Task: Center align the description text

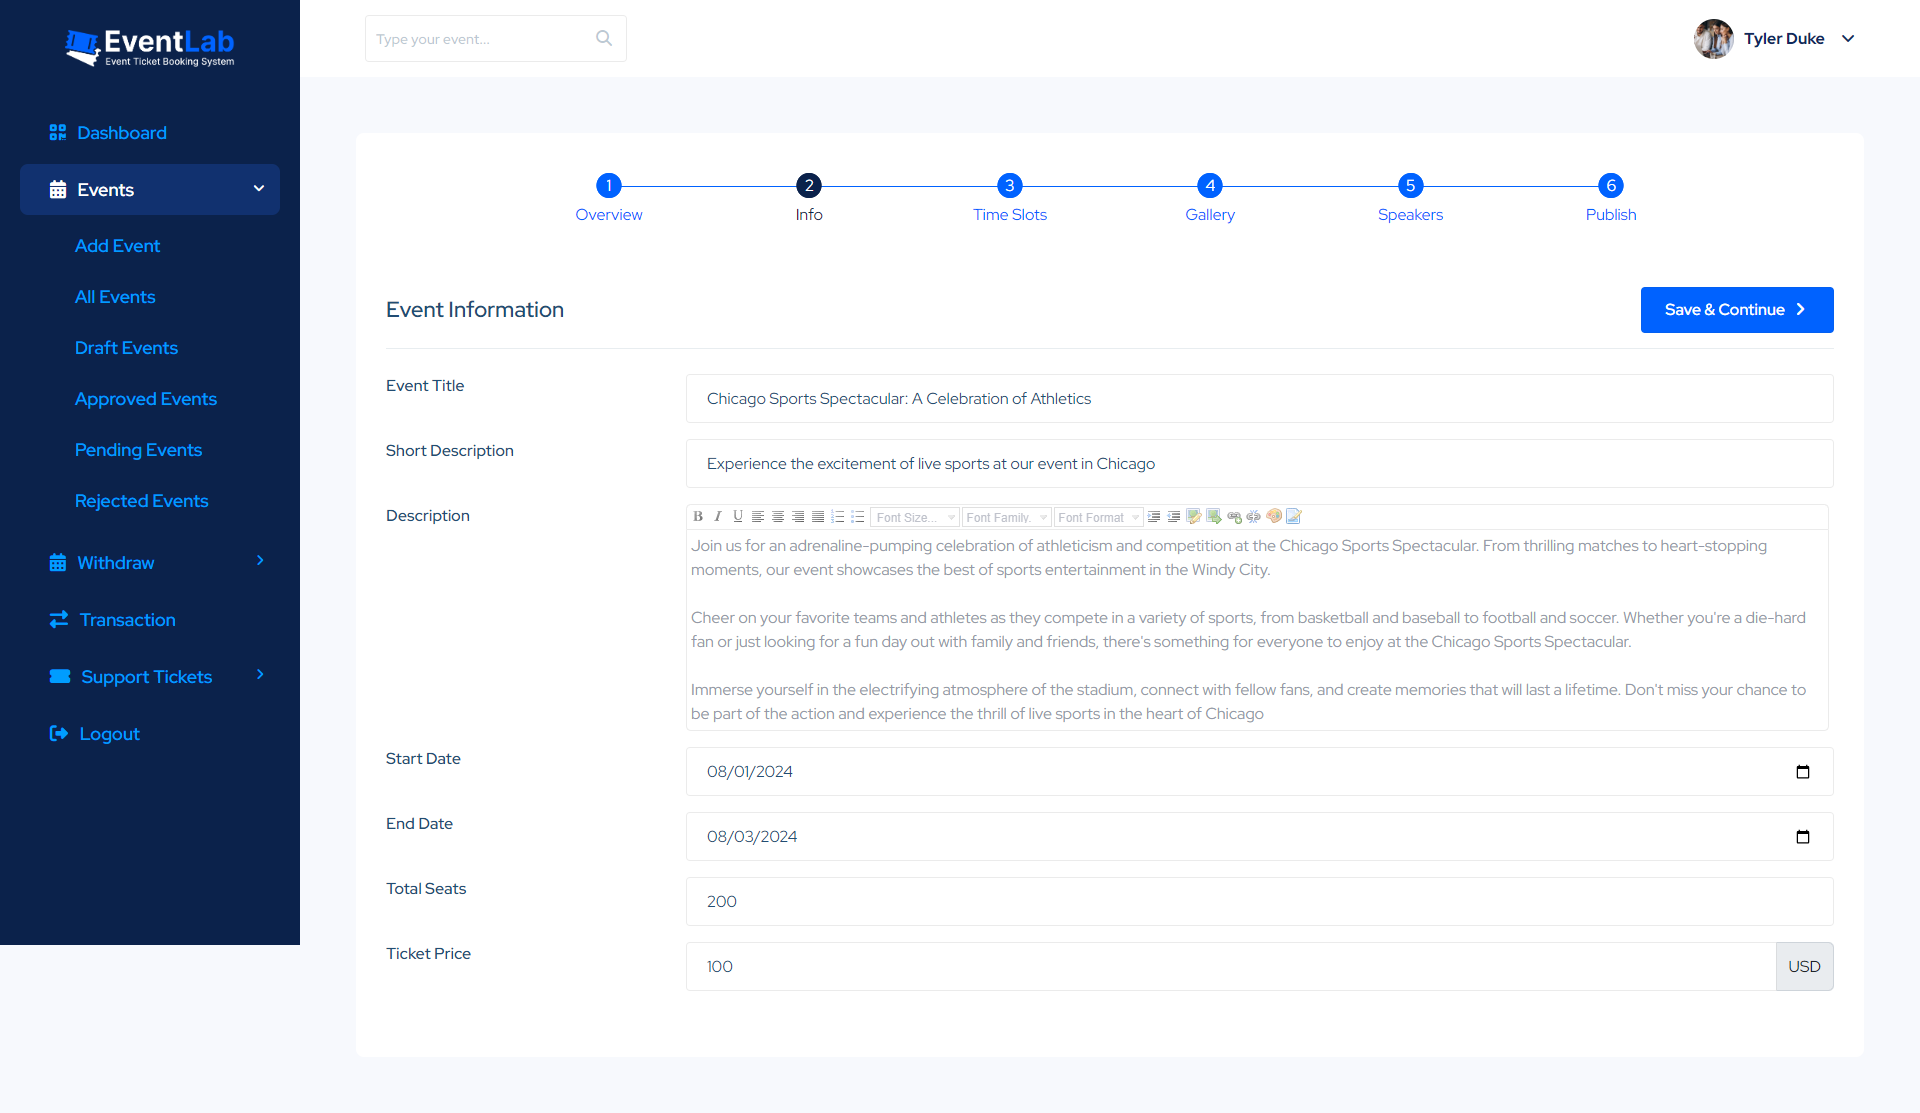Action: [x=778, y=517]
